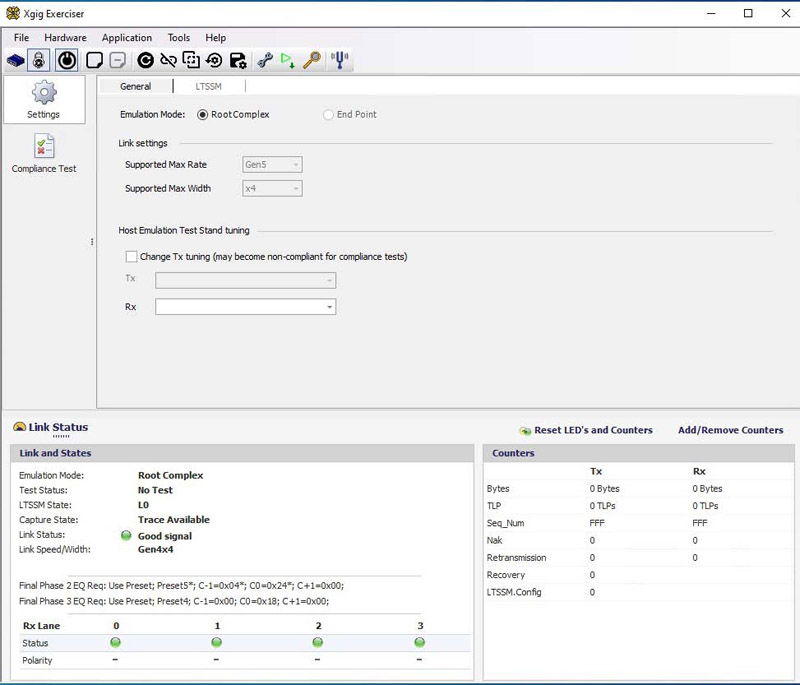Click the lock icon in toolbar
The image size is (800, 685).
[39, 60]
